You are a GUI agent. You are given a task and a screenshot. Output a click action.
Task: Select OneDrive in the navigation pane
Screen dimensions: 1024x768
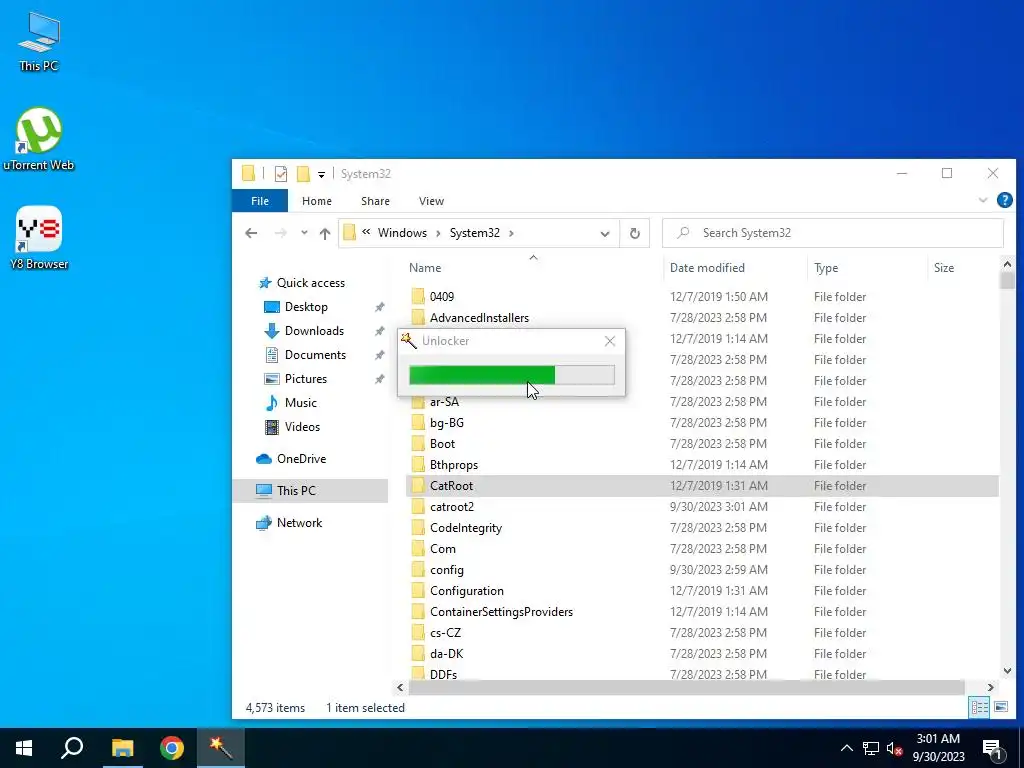point(301,459)
